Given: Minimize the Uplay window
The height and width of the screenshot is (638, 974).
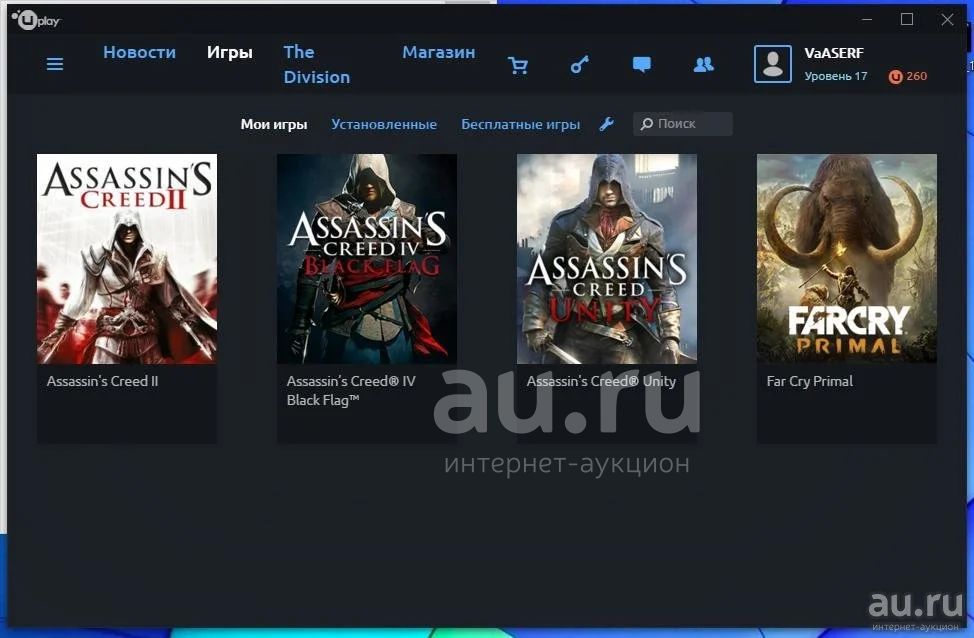Looking at the screenshot, I should click(x=867, y=20).
